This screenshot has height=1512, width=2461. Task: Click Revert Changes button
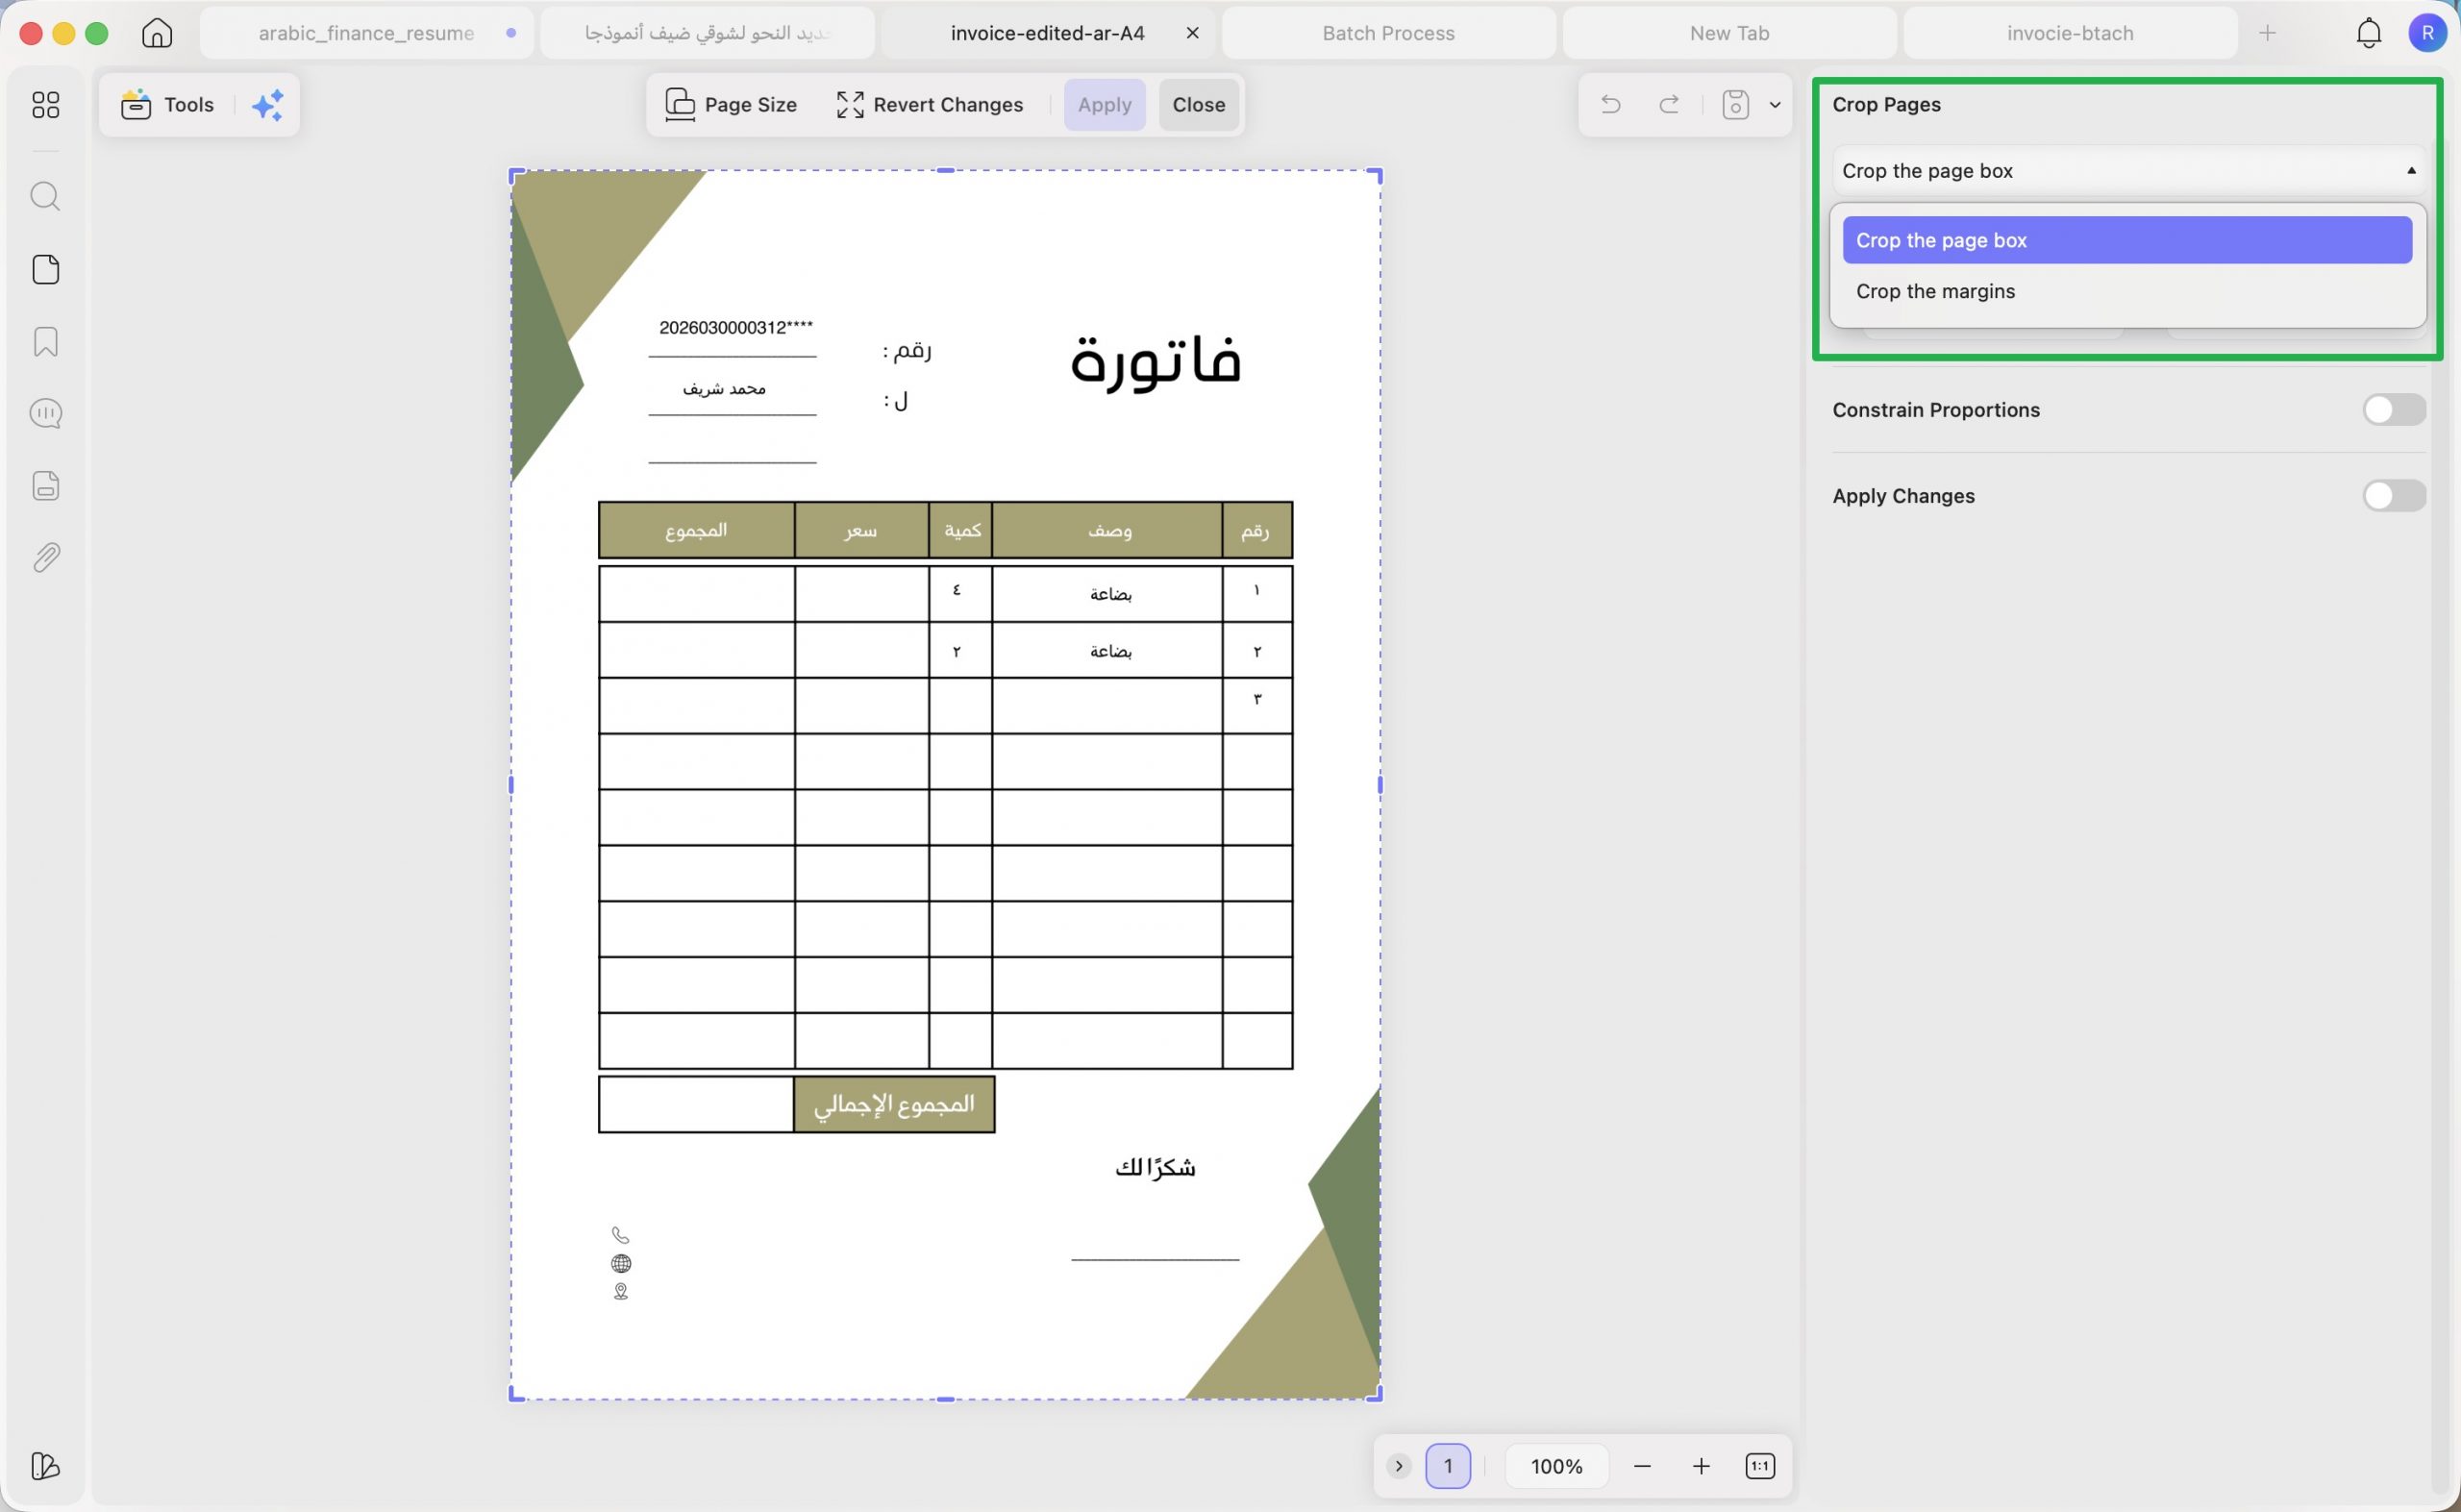point(930,105)
